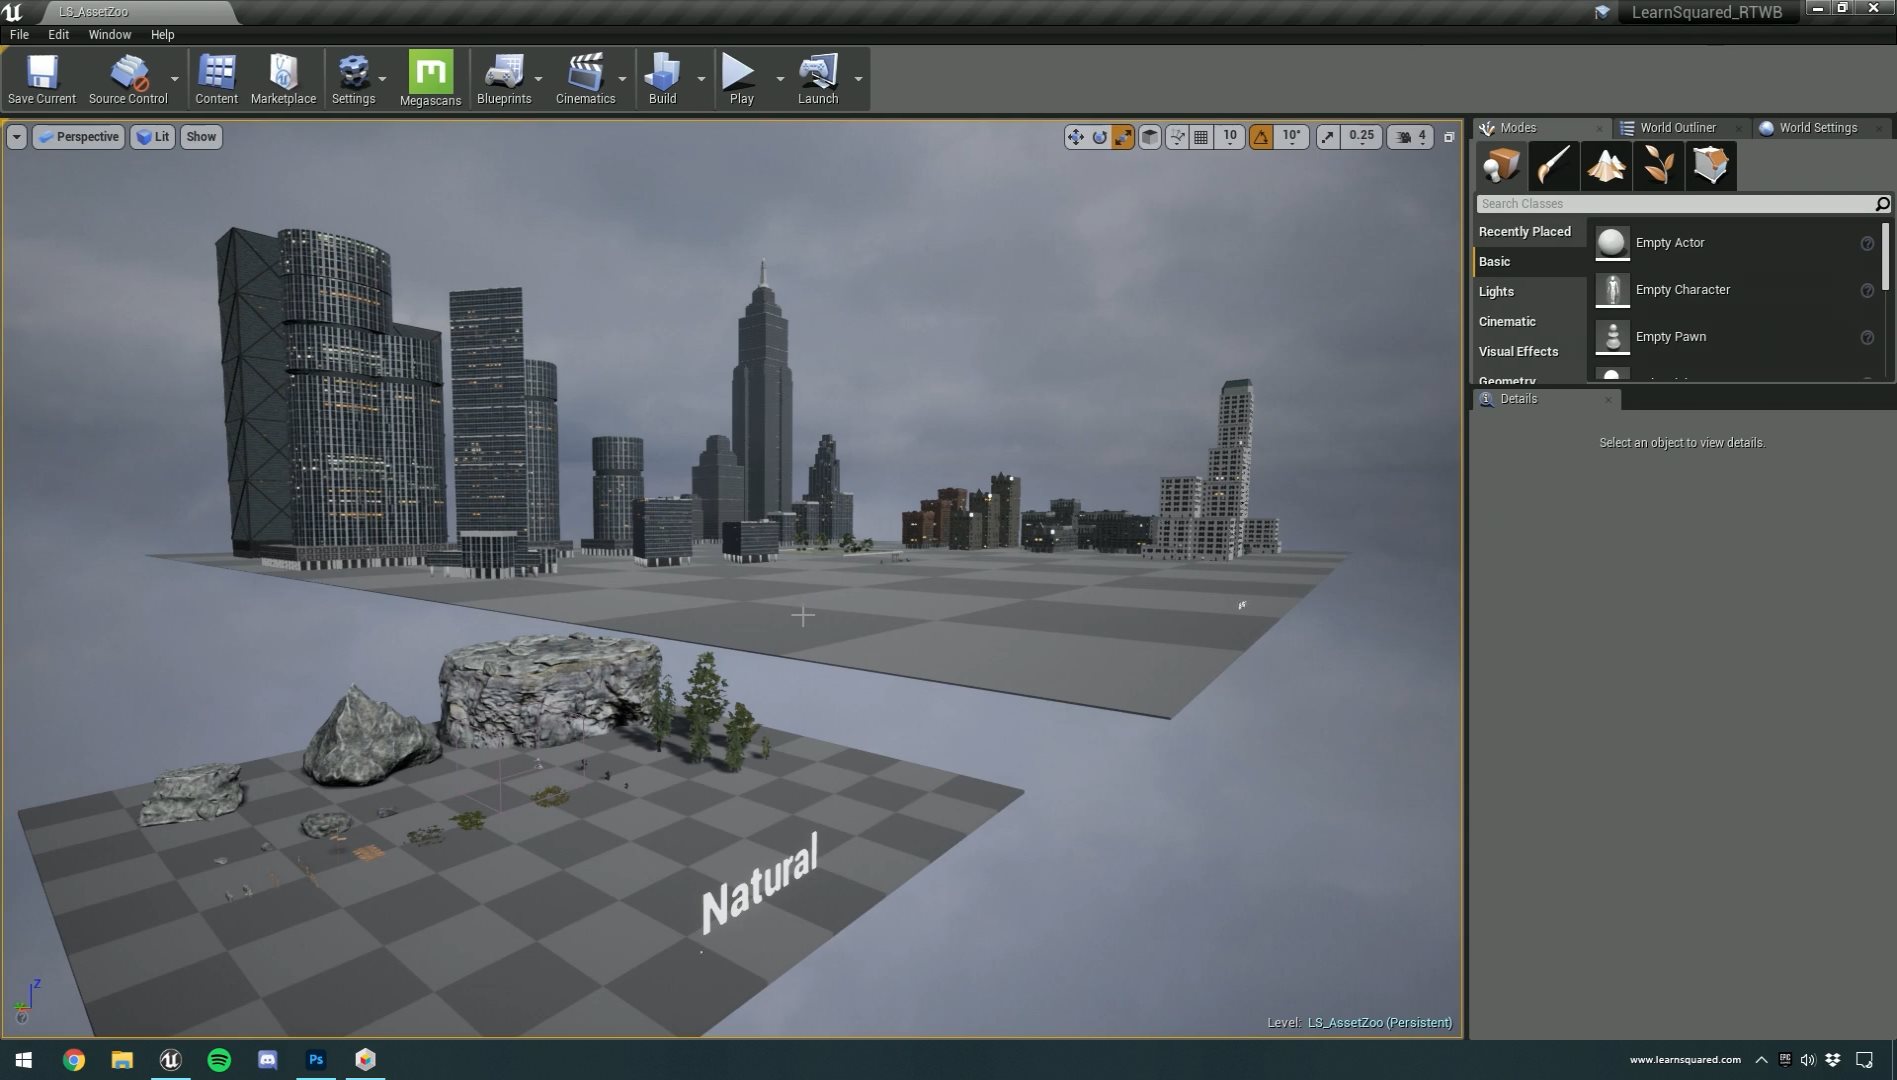Click the LS_AssetZoo (Persistent) level link
This screenshot has height=1080, width=1897.
[1379, 1022]
